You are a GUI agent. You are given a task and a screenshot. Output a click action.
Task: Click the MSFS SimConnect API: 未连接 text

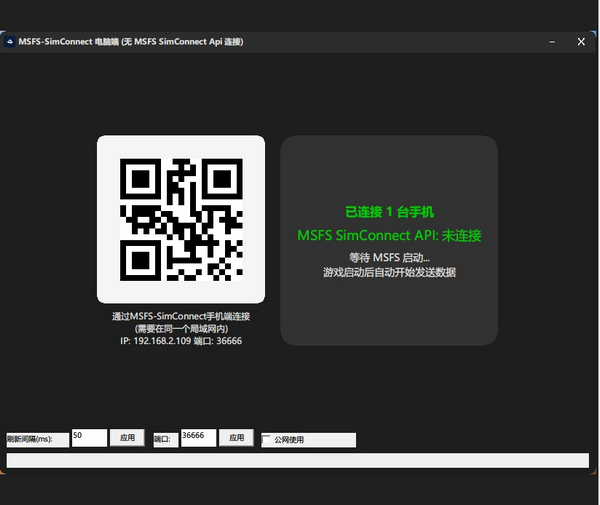pos(389,235)
